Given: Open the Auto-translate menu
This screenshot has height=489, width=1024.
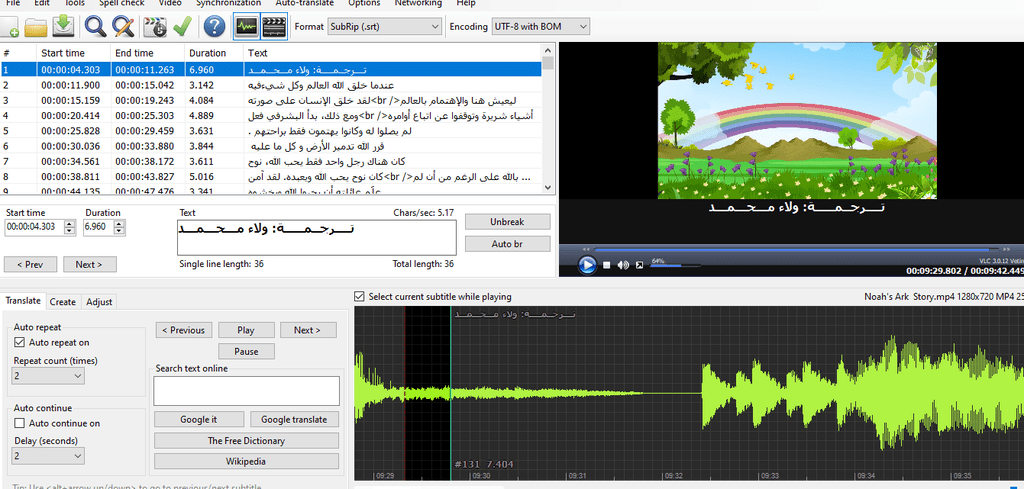Looking at the screenshot, I should 304,3.
